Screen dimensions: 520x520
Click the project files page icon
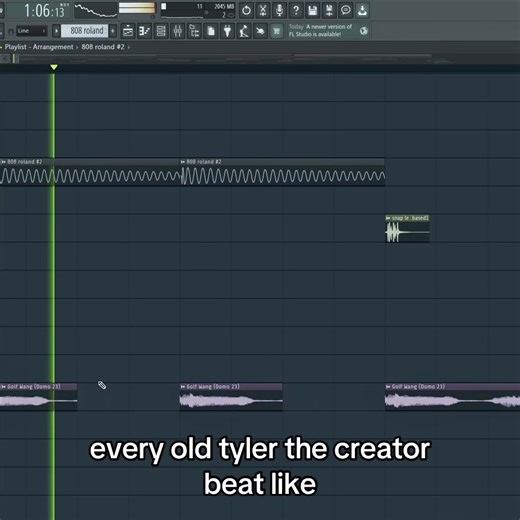[x=211, y=31]
